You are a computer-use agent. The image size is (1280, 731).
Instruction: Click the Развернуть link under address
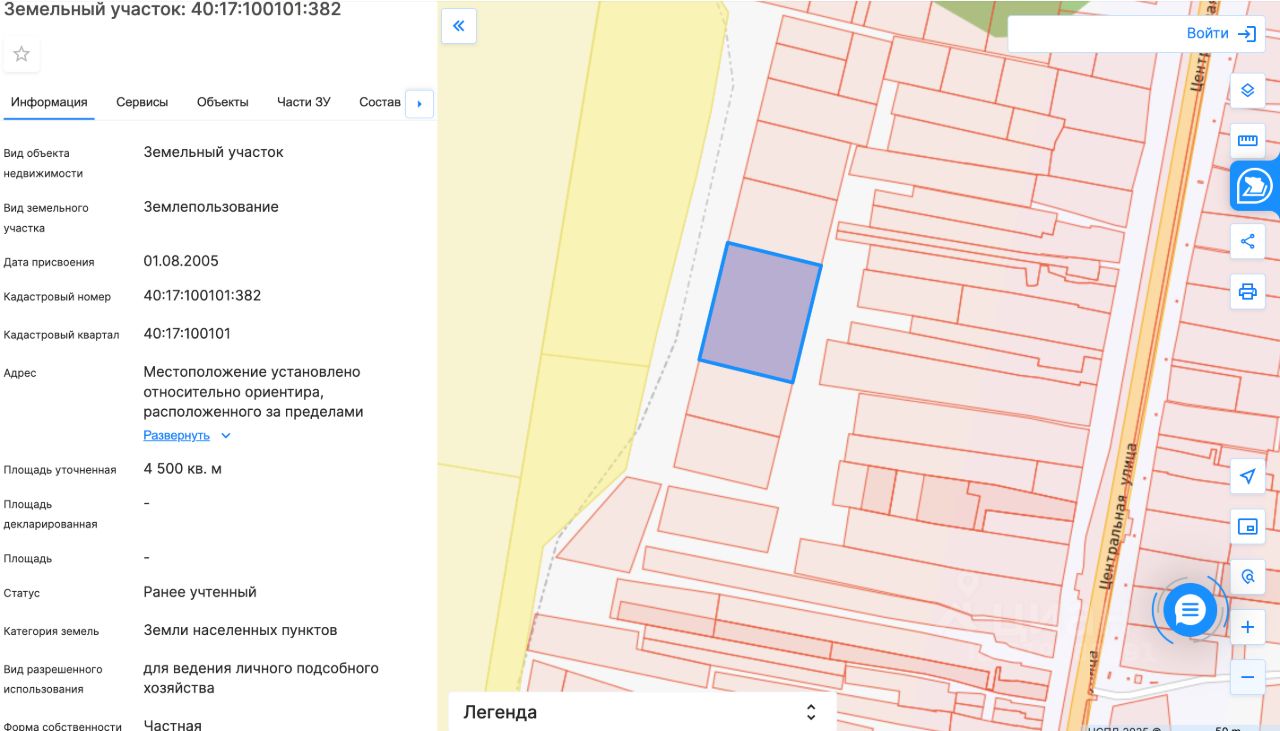(x=177, y=436)
